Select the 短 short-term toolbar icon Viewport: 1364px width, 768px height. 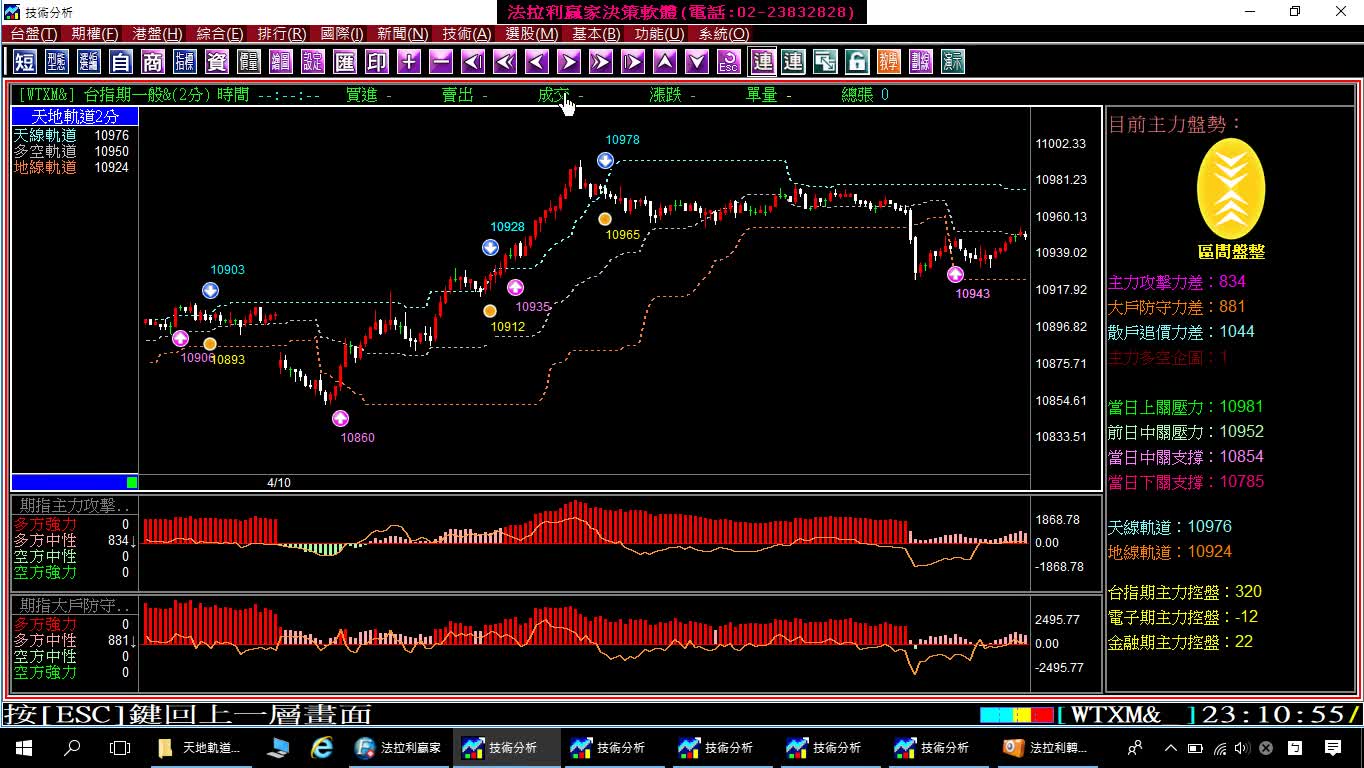[x=25, y=62]
